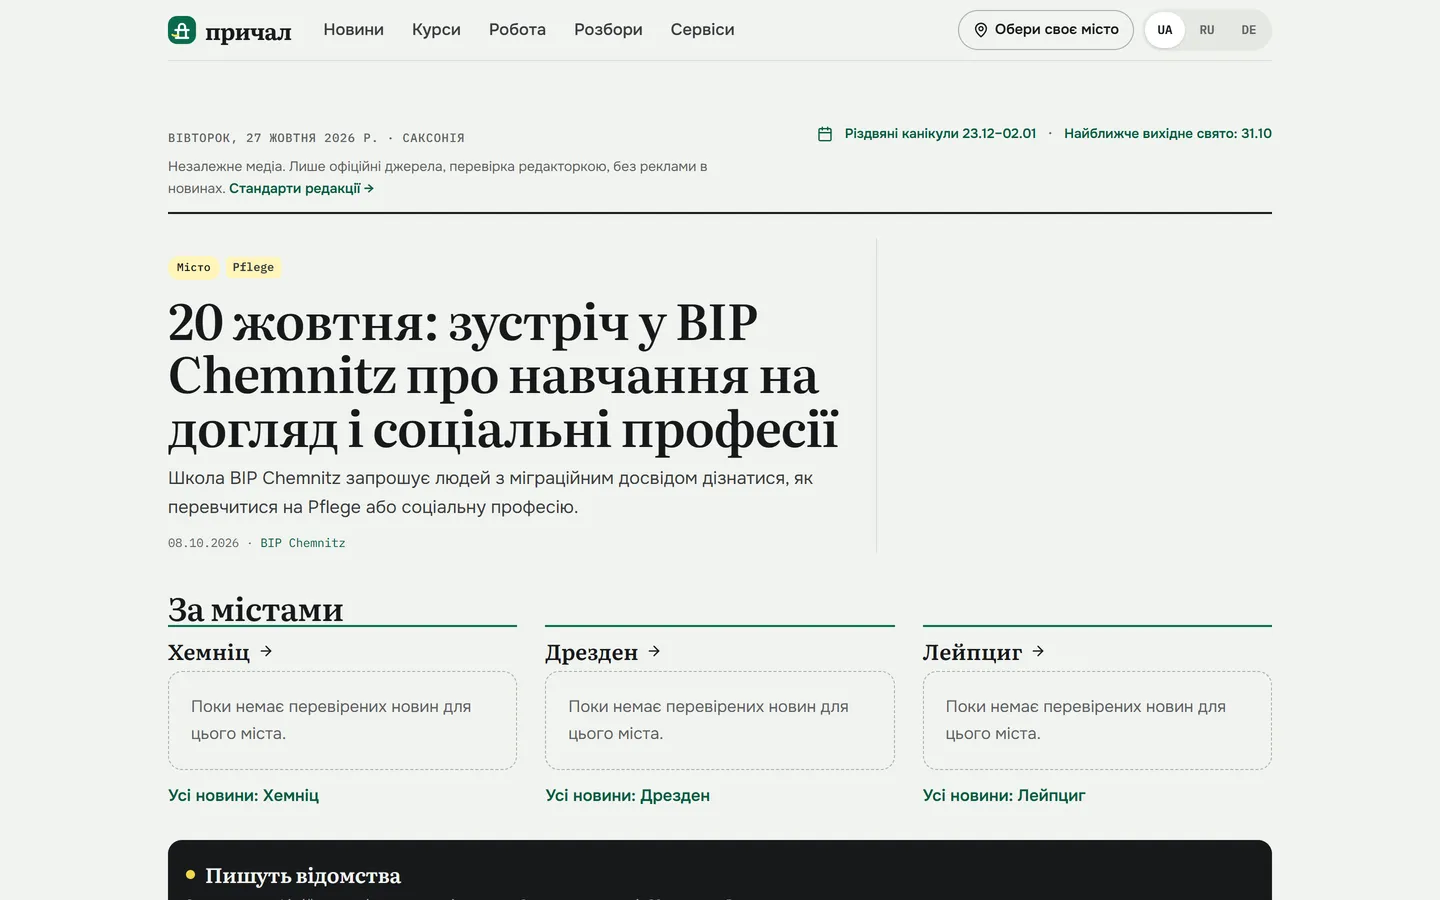Open the Лейпциг city heading
1440x900 pixels.
tap(972, 652)
